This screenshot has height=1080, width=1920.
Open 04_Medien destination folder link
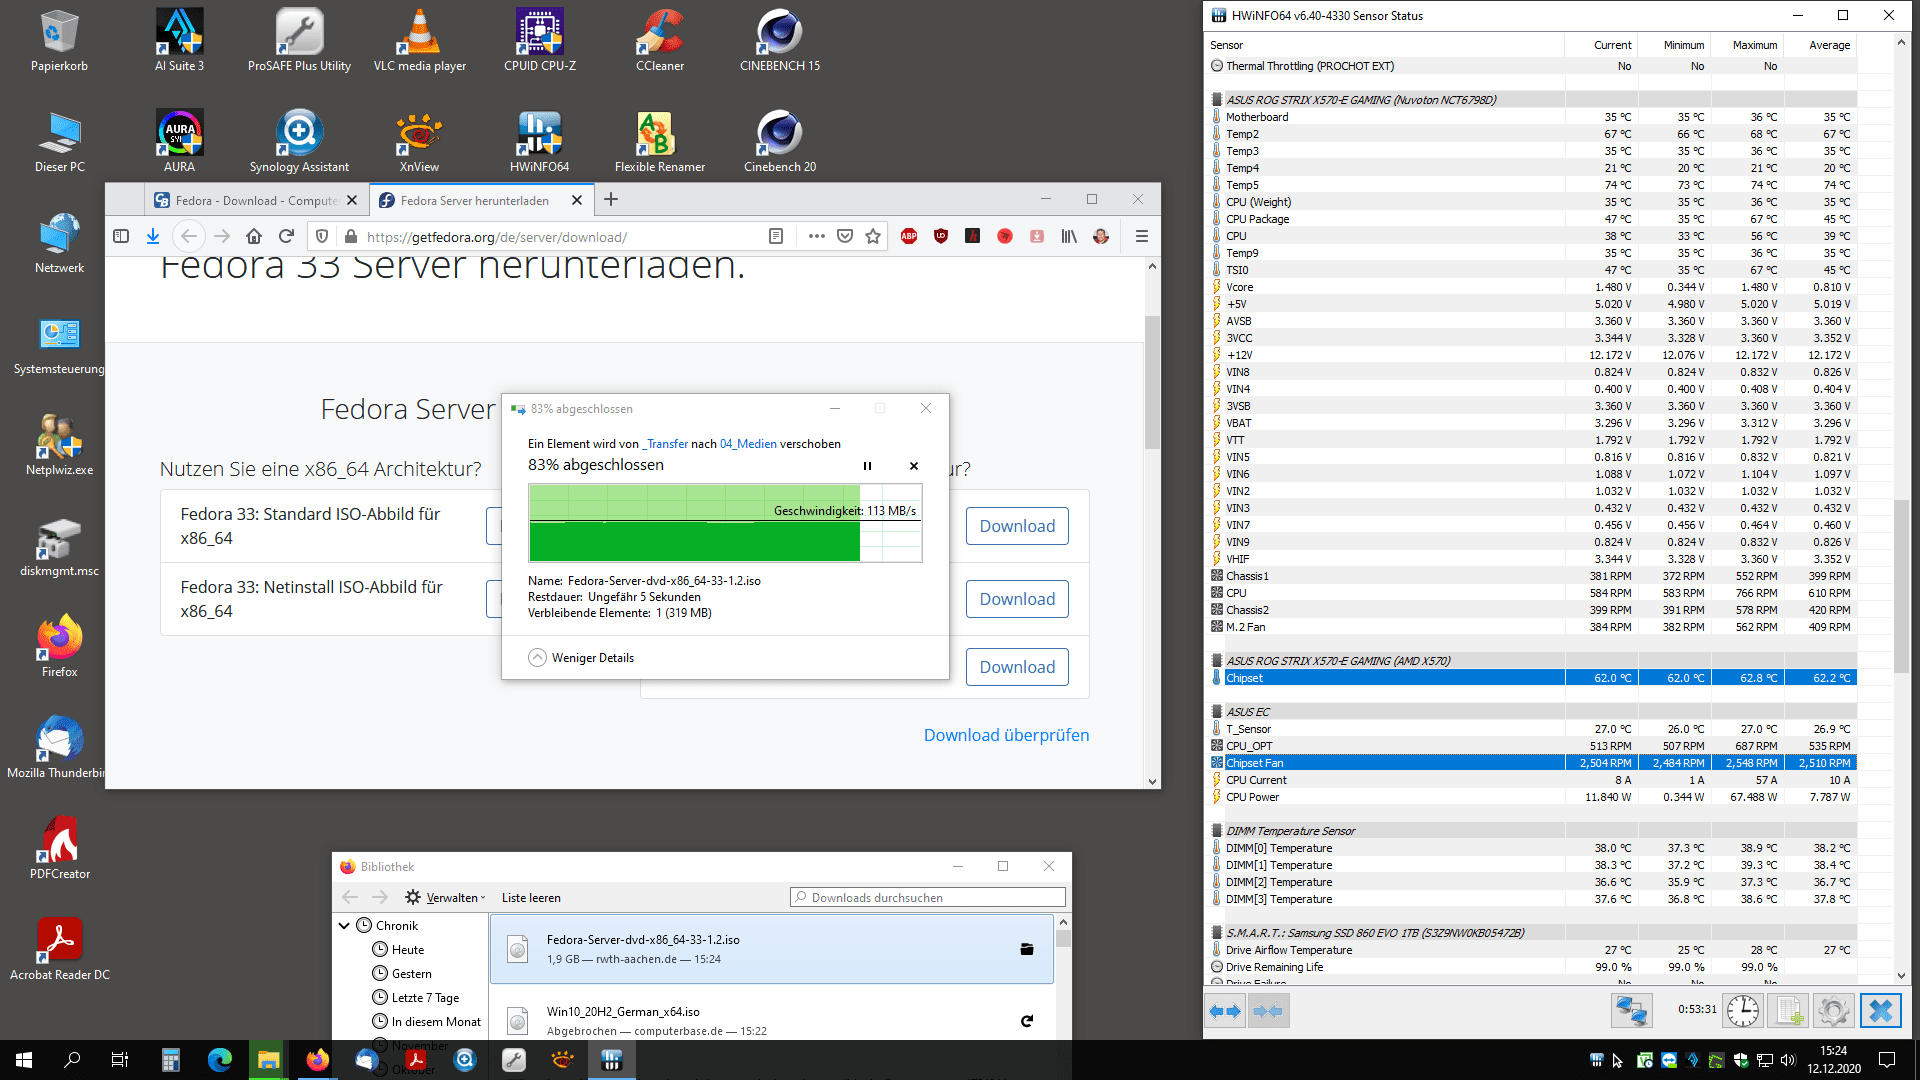click(x=748, y=444)
